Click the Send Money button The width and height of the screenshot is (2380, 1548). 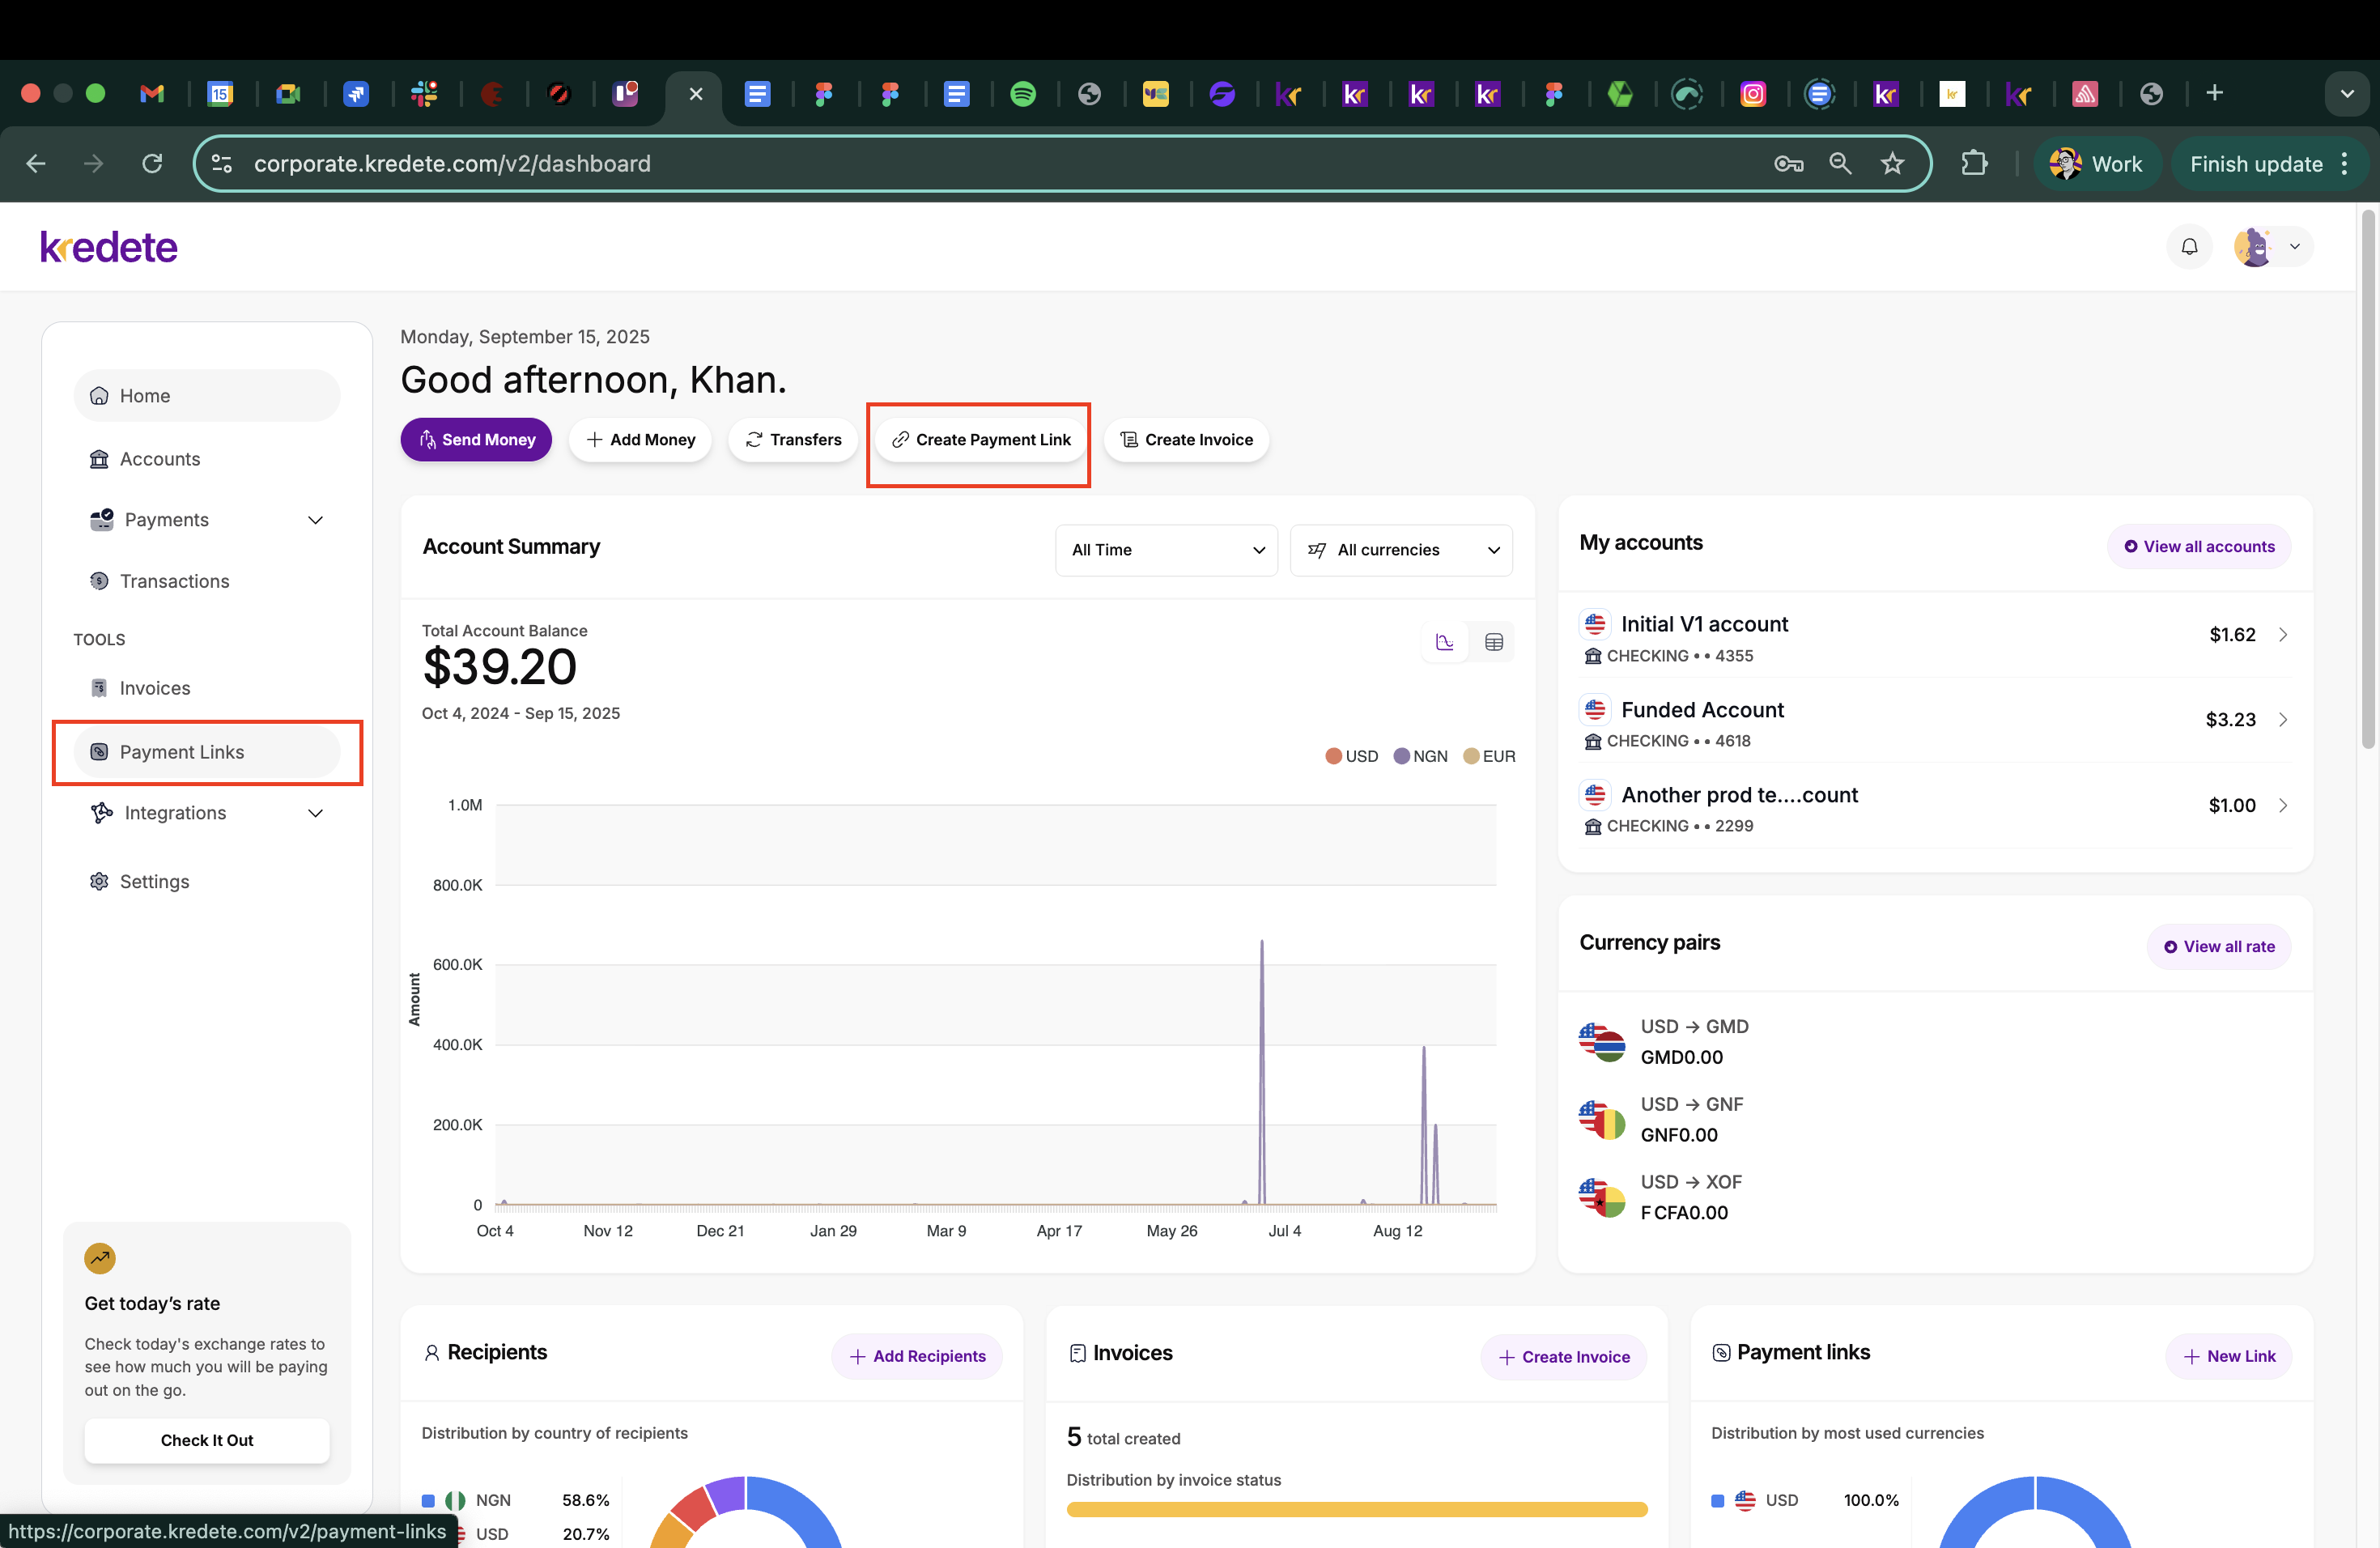click(x=476, y=440)
